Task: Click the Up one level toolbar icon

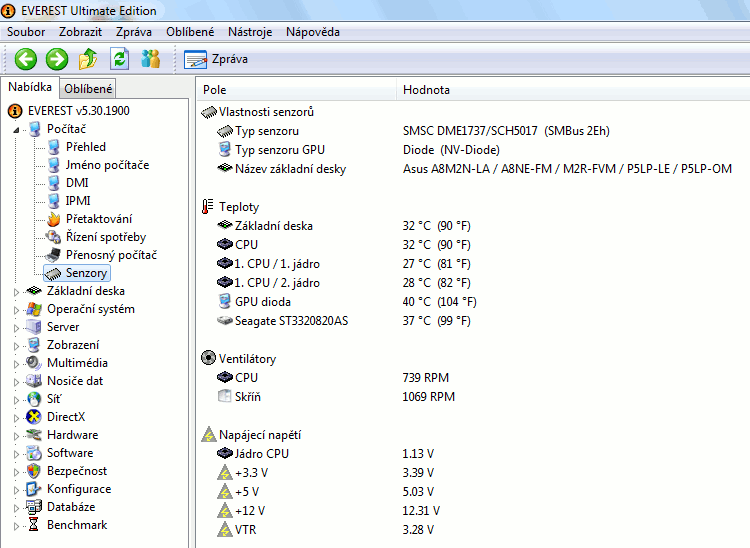Action: [x=89, y=59]
